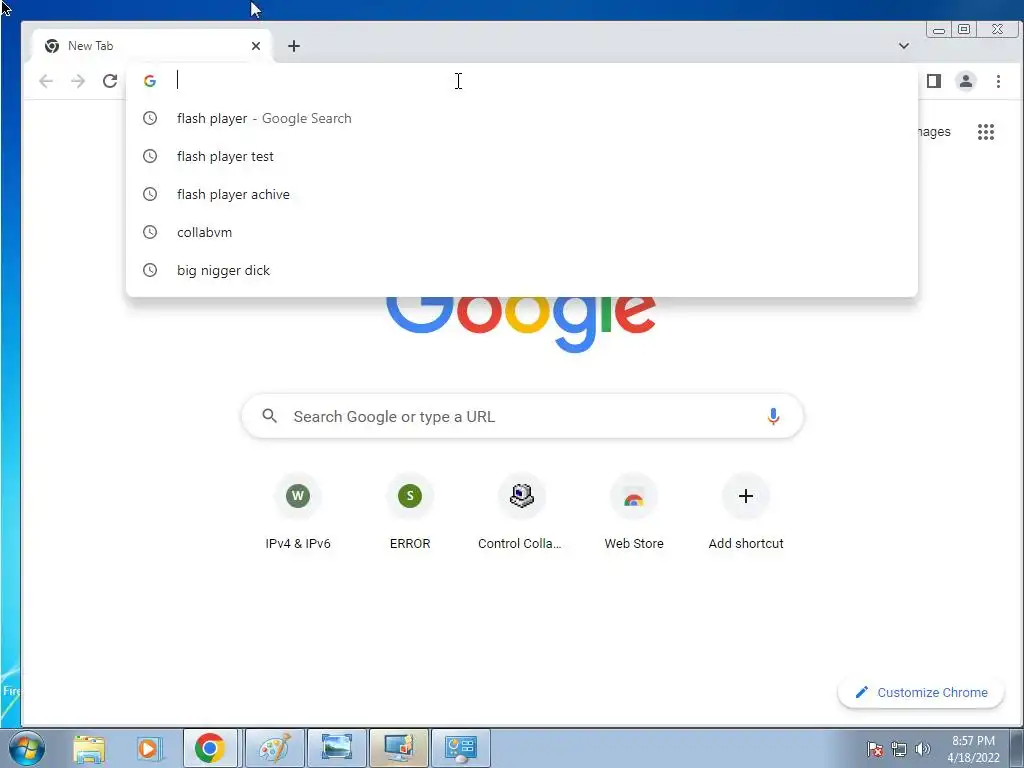Open the Action Center flag in tray
This screenshot has width=1024, height=768.
coord(875,749)
